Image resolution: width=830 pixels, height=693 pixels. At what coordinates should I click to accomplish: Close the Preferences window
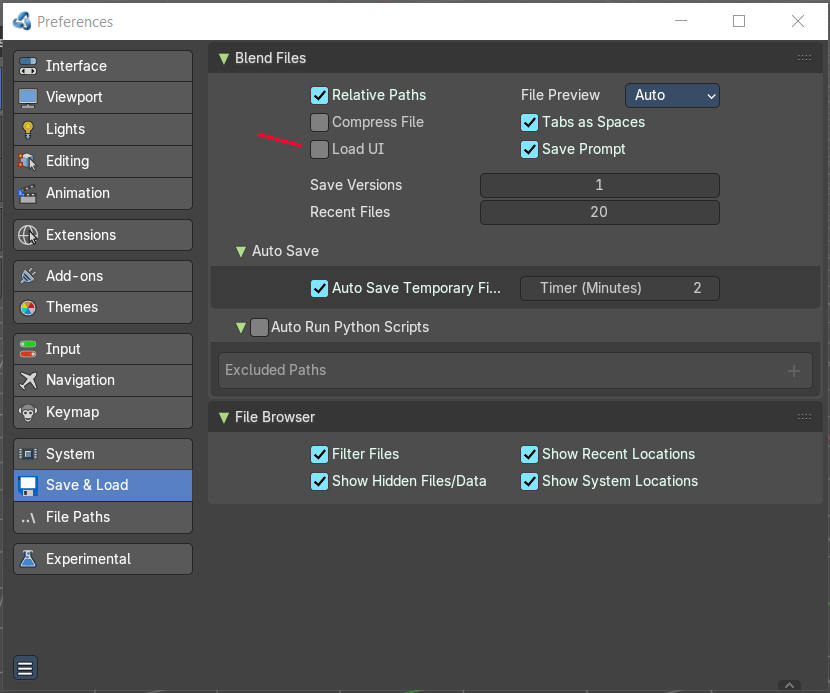coord(798,21)
